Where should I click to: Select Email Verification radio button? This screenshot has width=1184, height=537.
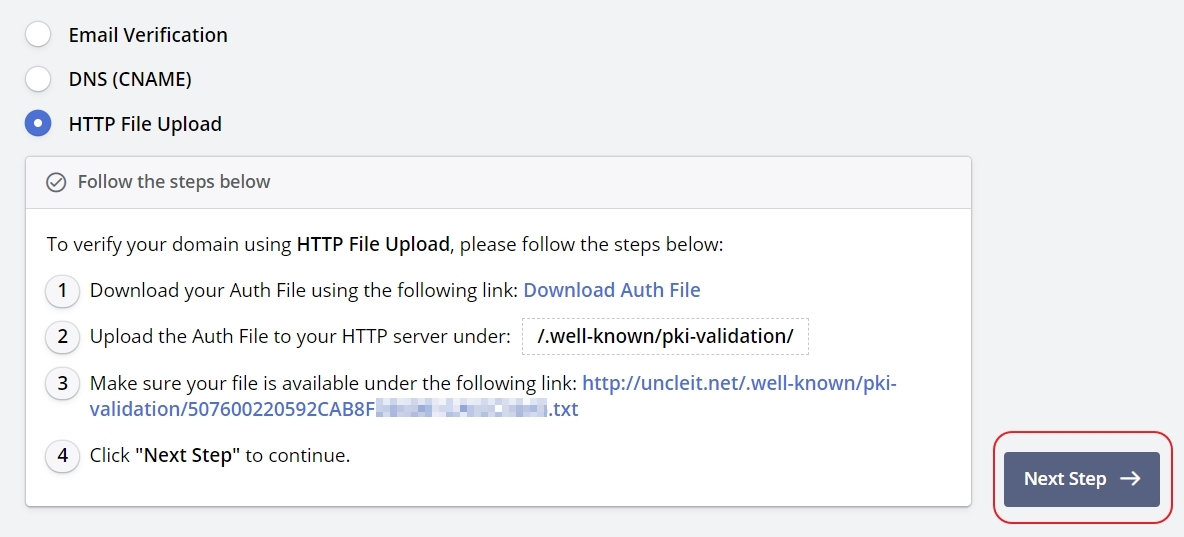click(x=38, y=35)
